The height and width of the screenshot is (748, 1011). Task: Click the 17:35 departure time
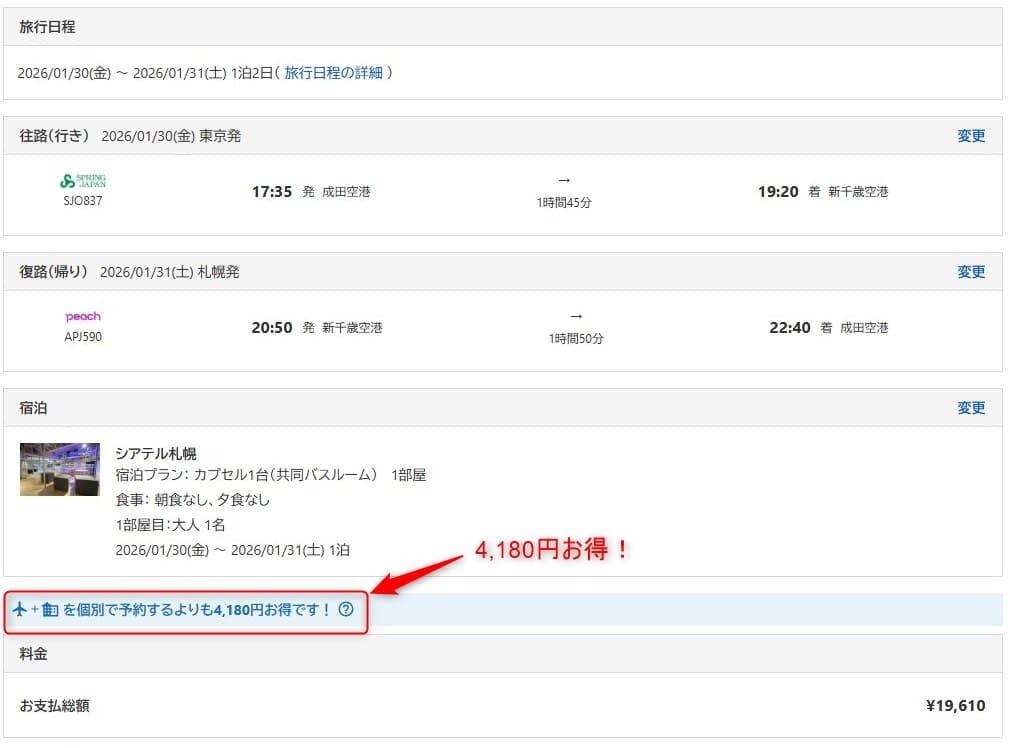(272, 192)
